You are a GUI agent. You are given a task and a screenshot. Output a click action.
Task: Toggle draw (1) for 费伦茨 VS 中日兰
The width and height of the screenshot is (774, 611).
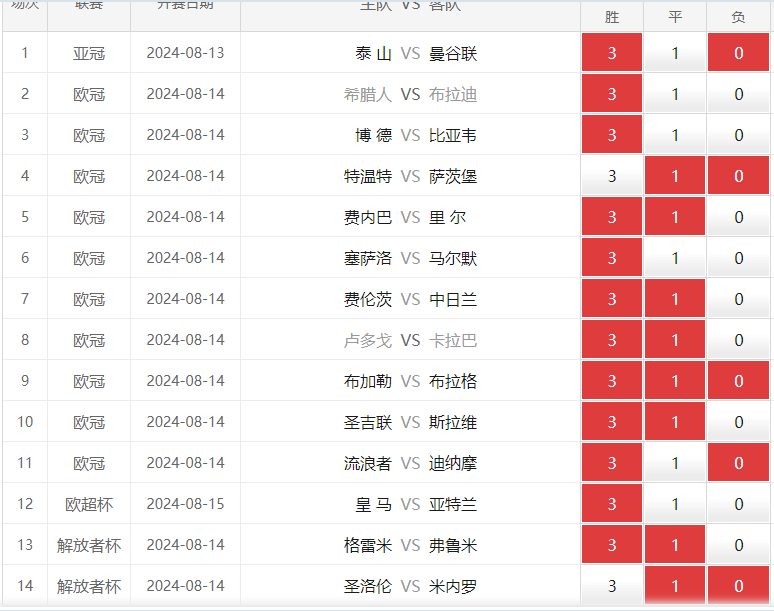click(x=675, y=298)
